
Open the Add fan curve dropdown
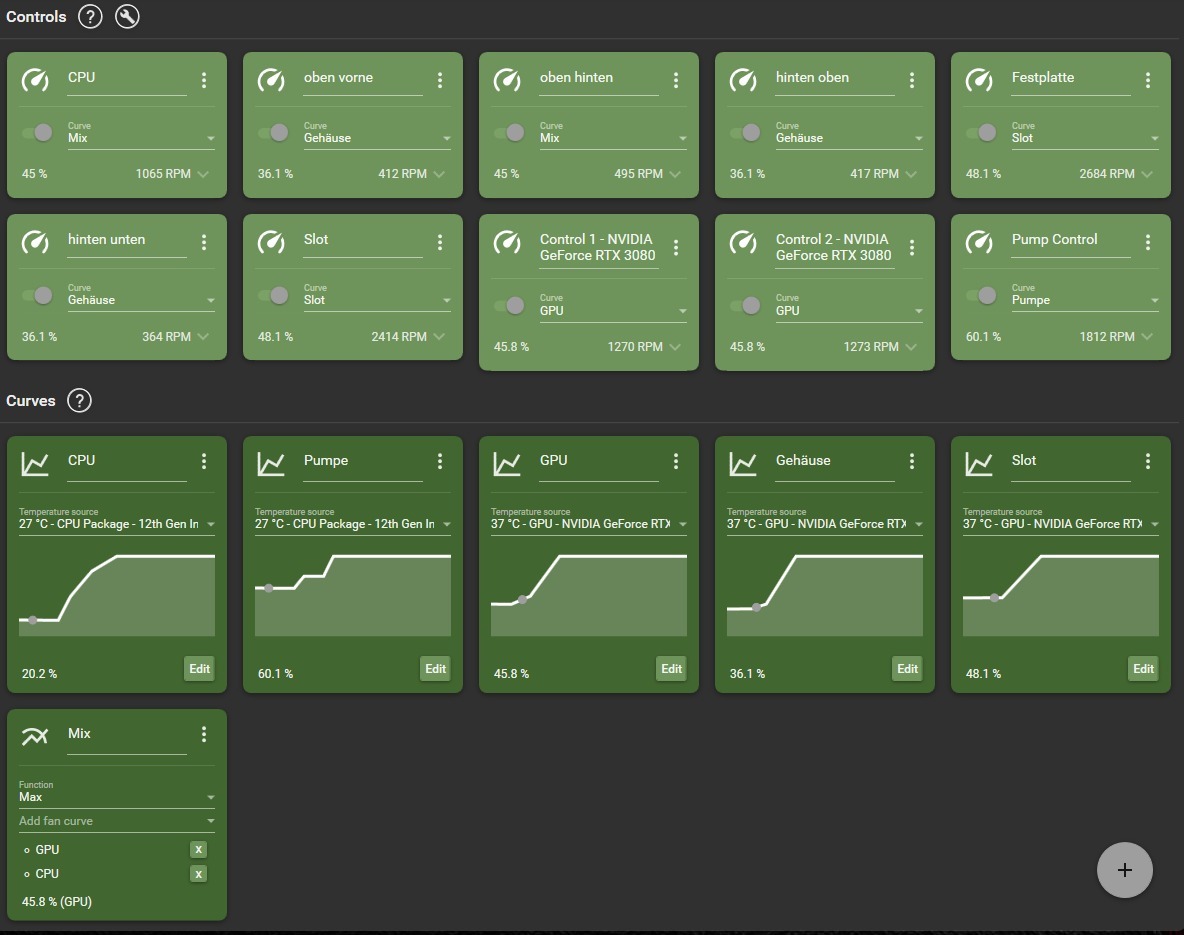click(x=117, y=821)
